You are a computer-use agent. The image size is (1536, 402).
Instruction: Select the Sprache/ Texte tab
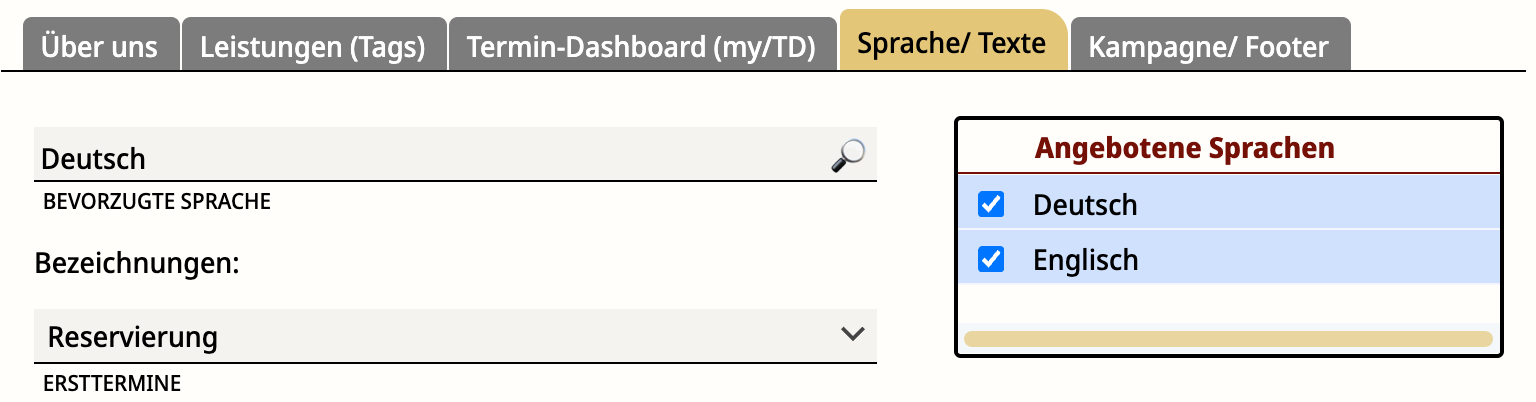tap(952, 42)
